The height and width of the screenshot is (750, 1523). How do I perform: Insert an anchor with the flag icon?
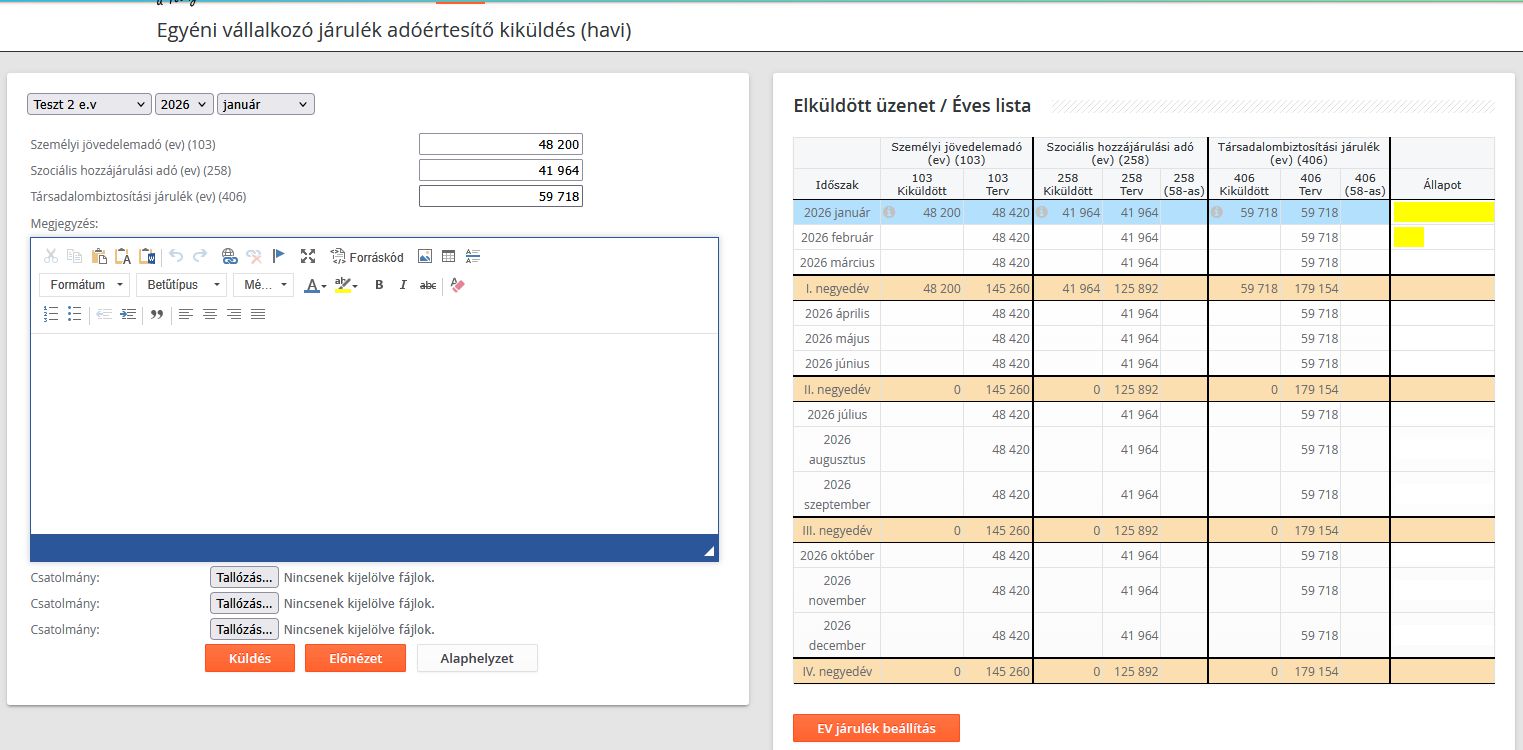point(279,256)
